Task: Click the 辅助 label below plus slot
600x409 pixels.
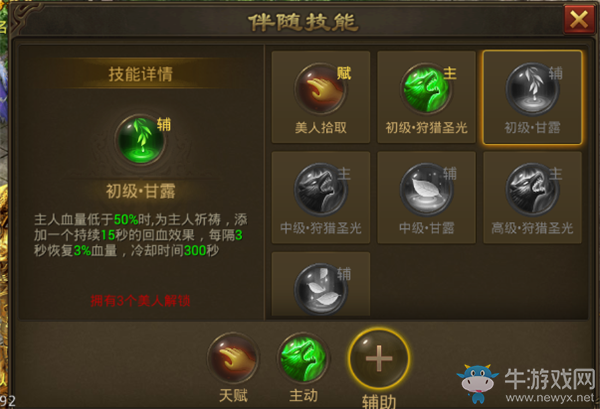Action: click(x=379, y=401)
